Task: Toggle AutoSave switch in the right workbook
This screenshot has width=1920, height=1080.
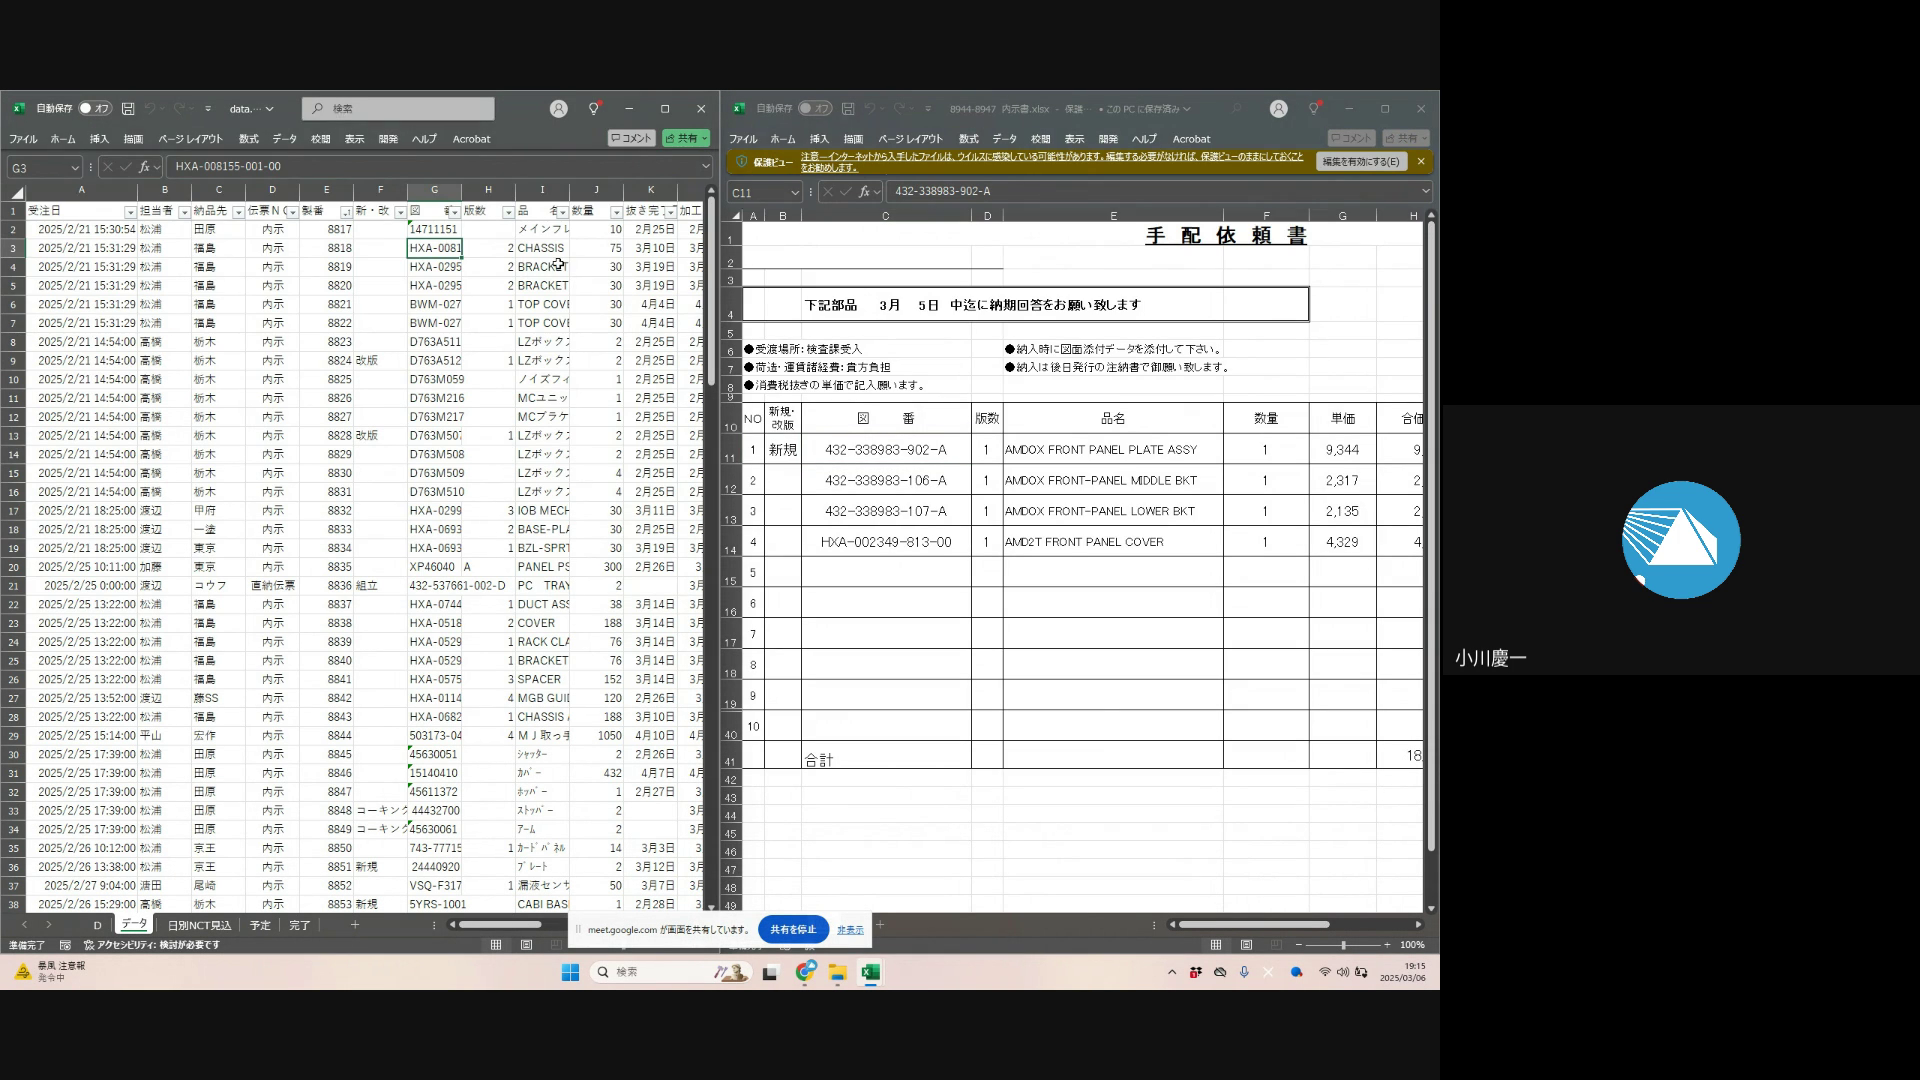Action: tap(816, 108)
